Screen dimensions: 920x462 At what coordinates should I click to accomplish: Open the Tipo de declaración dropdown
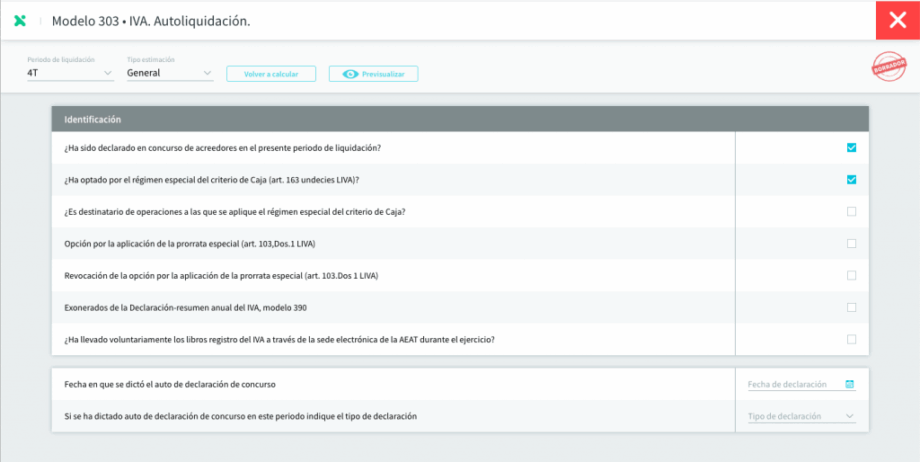[801, 416]
